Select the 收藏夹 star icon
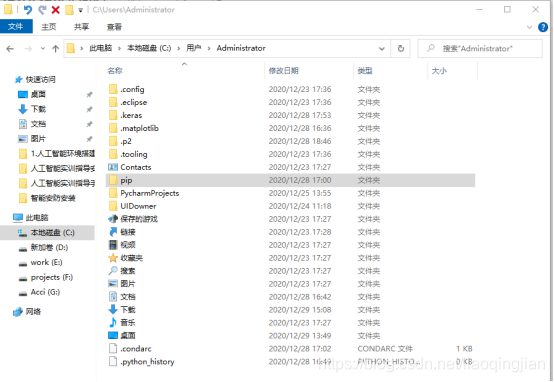Viewport: 554px width, 382px height. coord(113,258)
